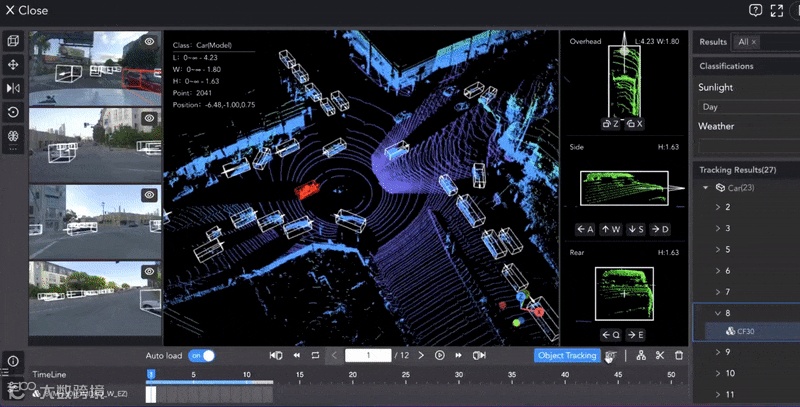Viewport: 800px width, 407px height.
Task: Open the Sunlight Day dropdown
Action: [748, 107]
